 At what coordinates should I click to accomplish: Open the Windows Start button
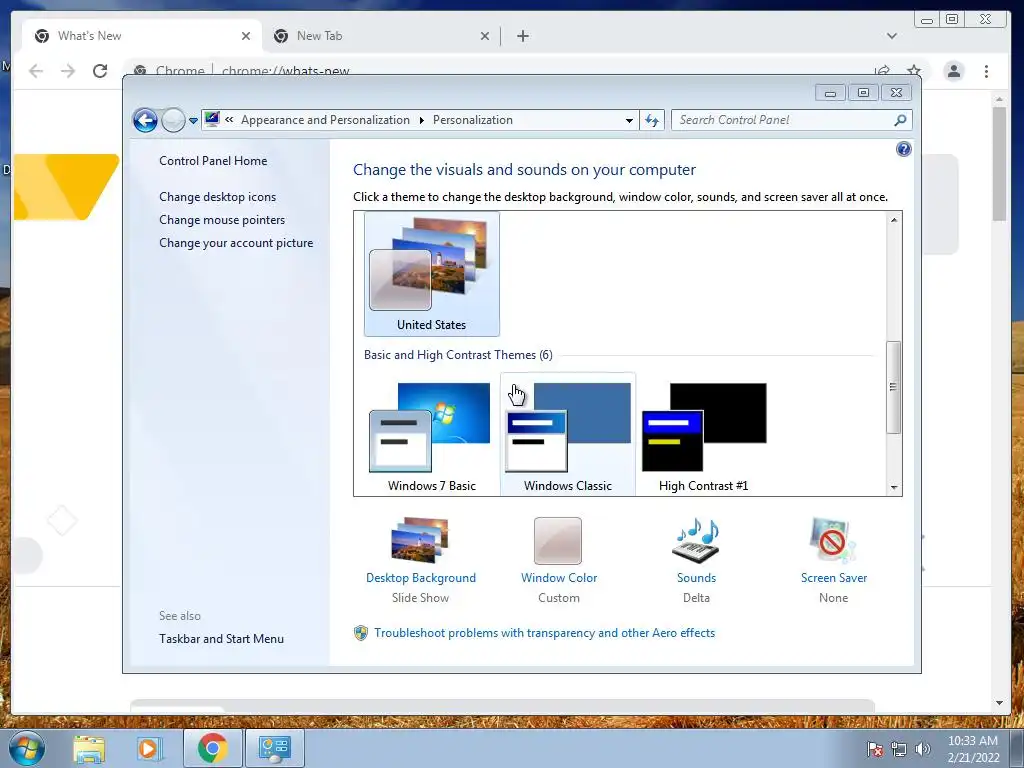point(27,748)
